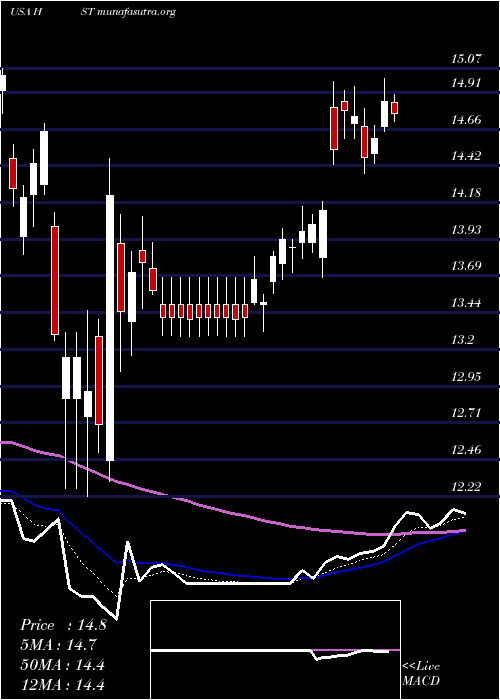Click the 14.91 price axis label

pos(466,83)
